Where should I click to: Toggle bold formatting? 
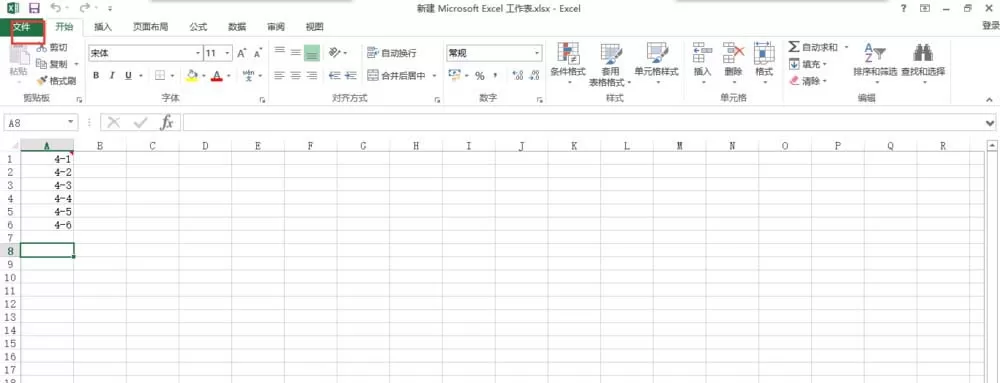96,75
